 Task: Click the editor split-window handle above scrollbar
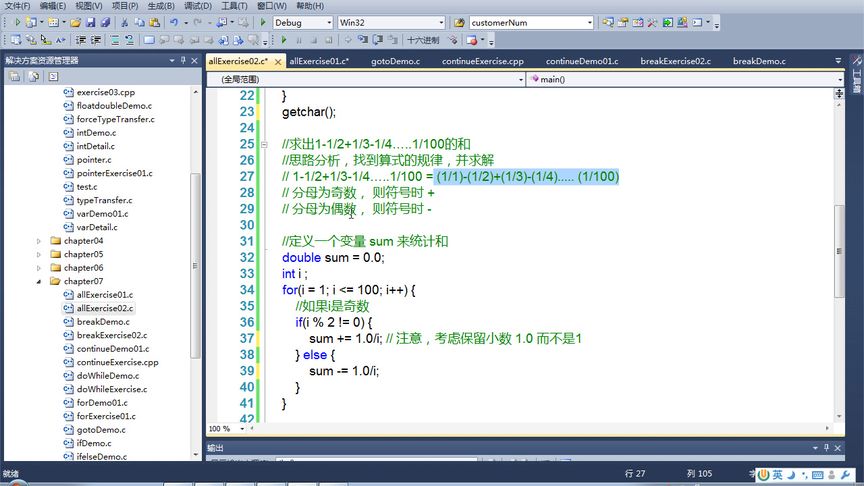(839, 94)
